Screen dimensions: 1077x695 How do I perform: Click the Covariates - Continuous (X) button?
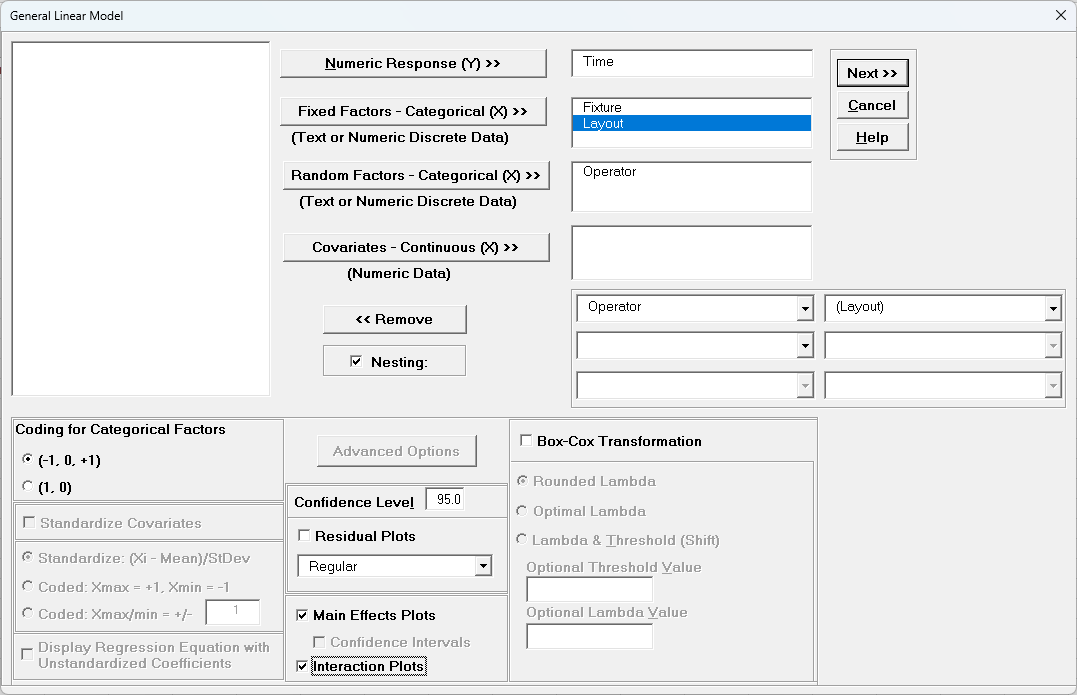[416, 247]
